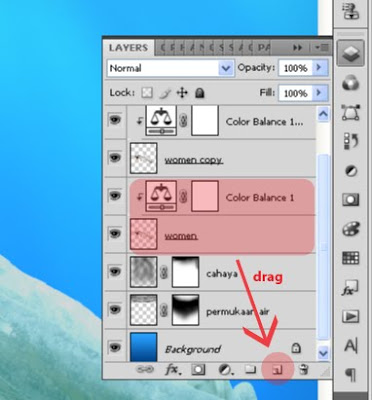
Task: Hide the Color Balance 1 copy layer
Action: (115, 120)
